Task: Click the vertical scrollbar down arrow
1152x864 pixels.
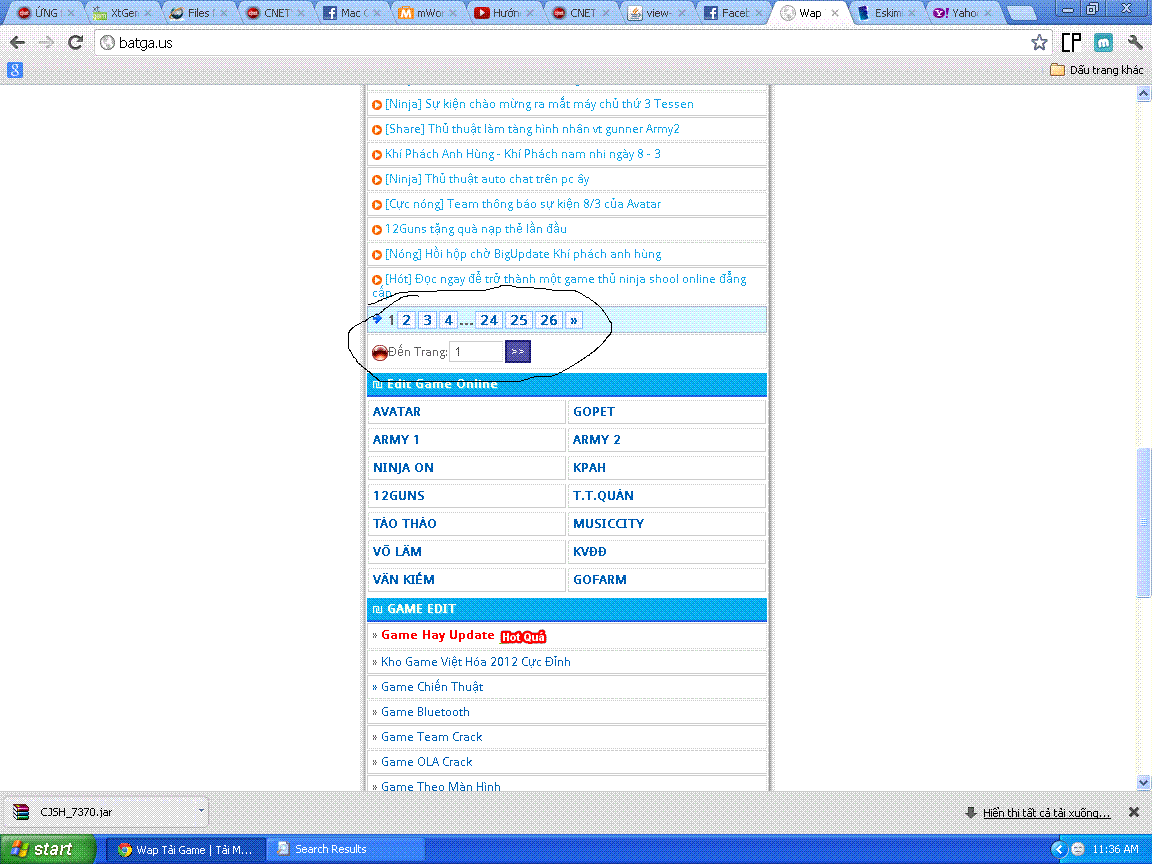Action: 1144,782
